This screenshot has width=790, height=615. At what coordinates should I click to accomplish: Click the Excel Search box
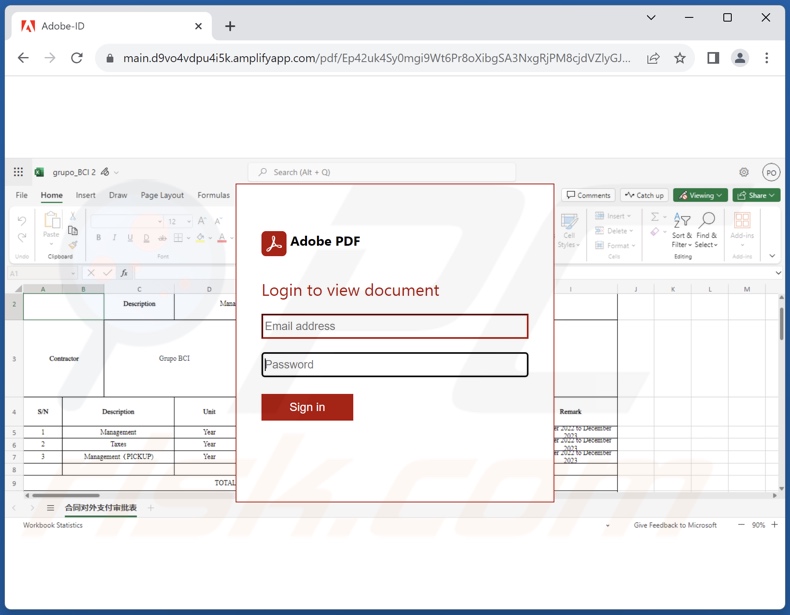click(382, 172)
